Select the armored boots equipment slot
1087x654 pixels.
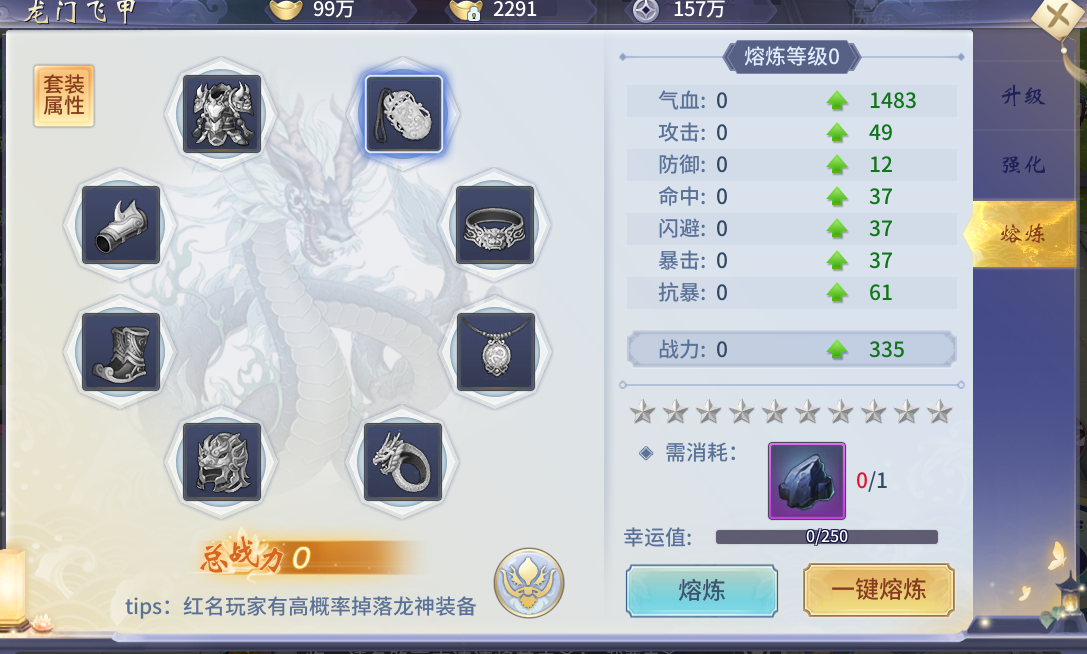(121, 352)
